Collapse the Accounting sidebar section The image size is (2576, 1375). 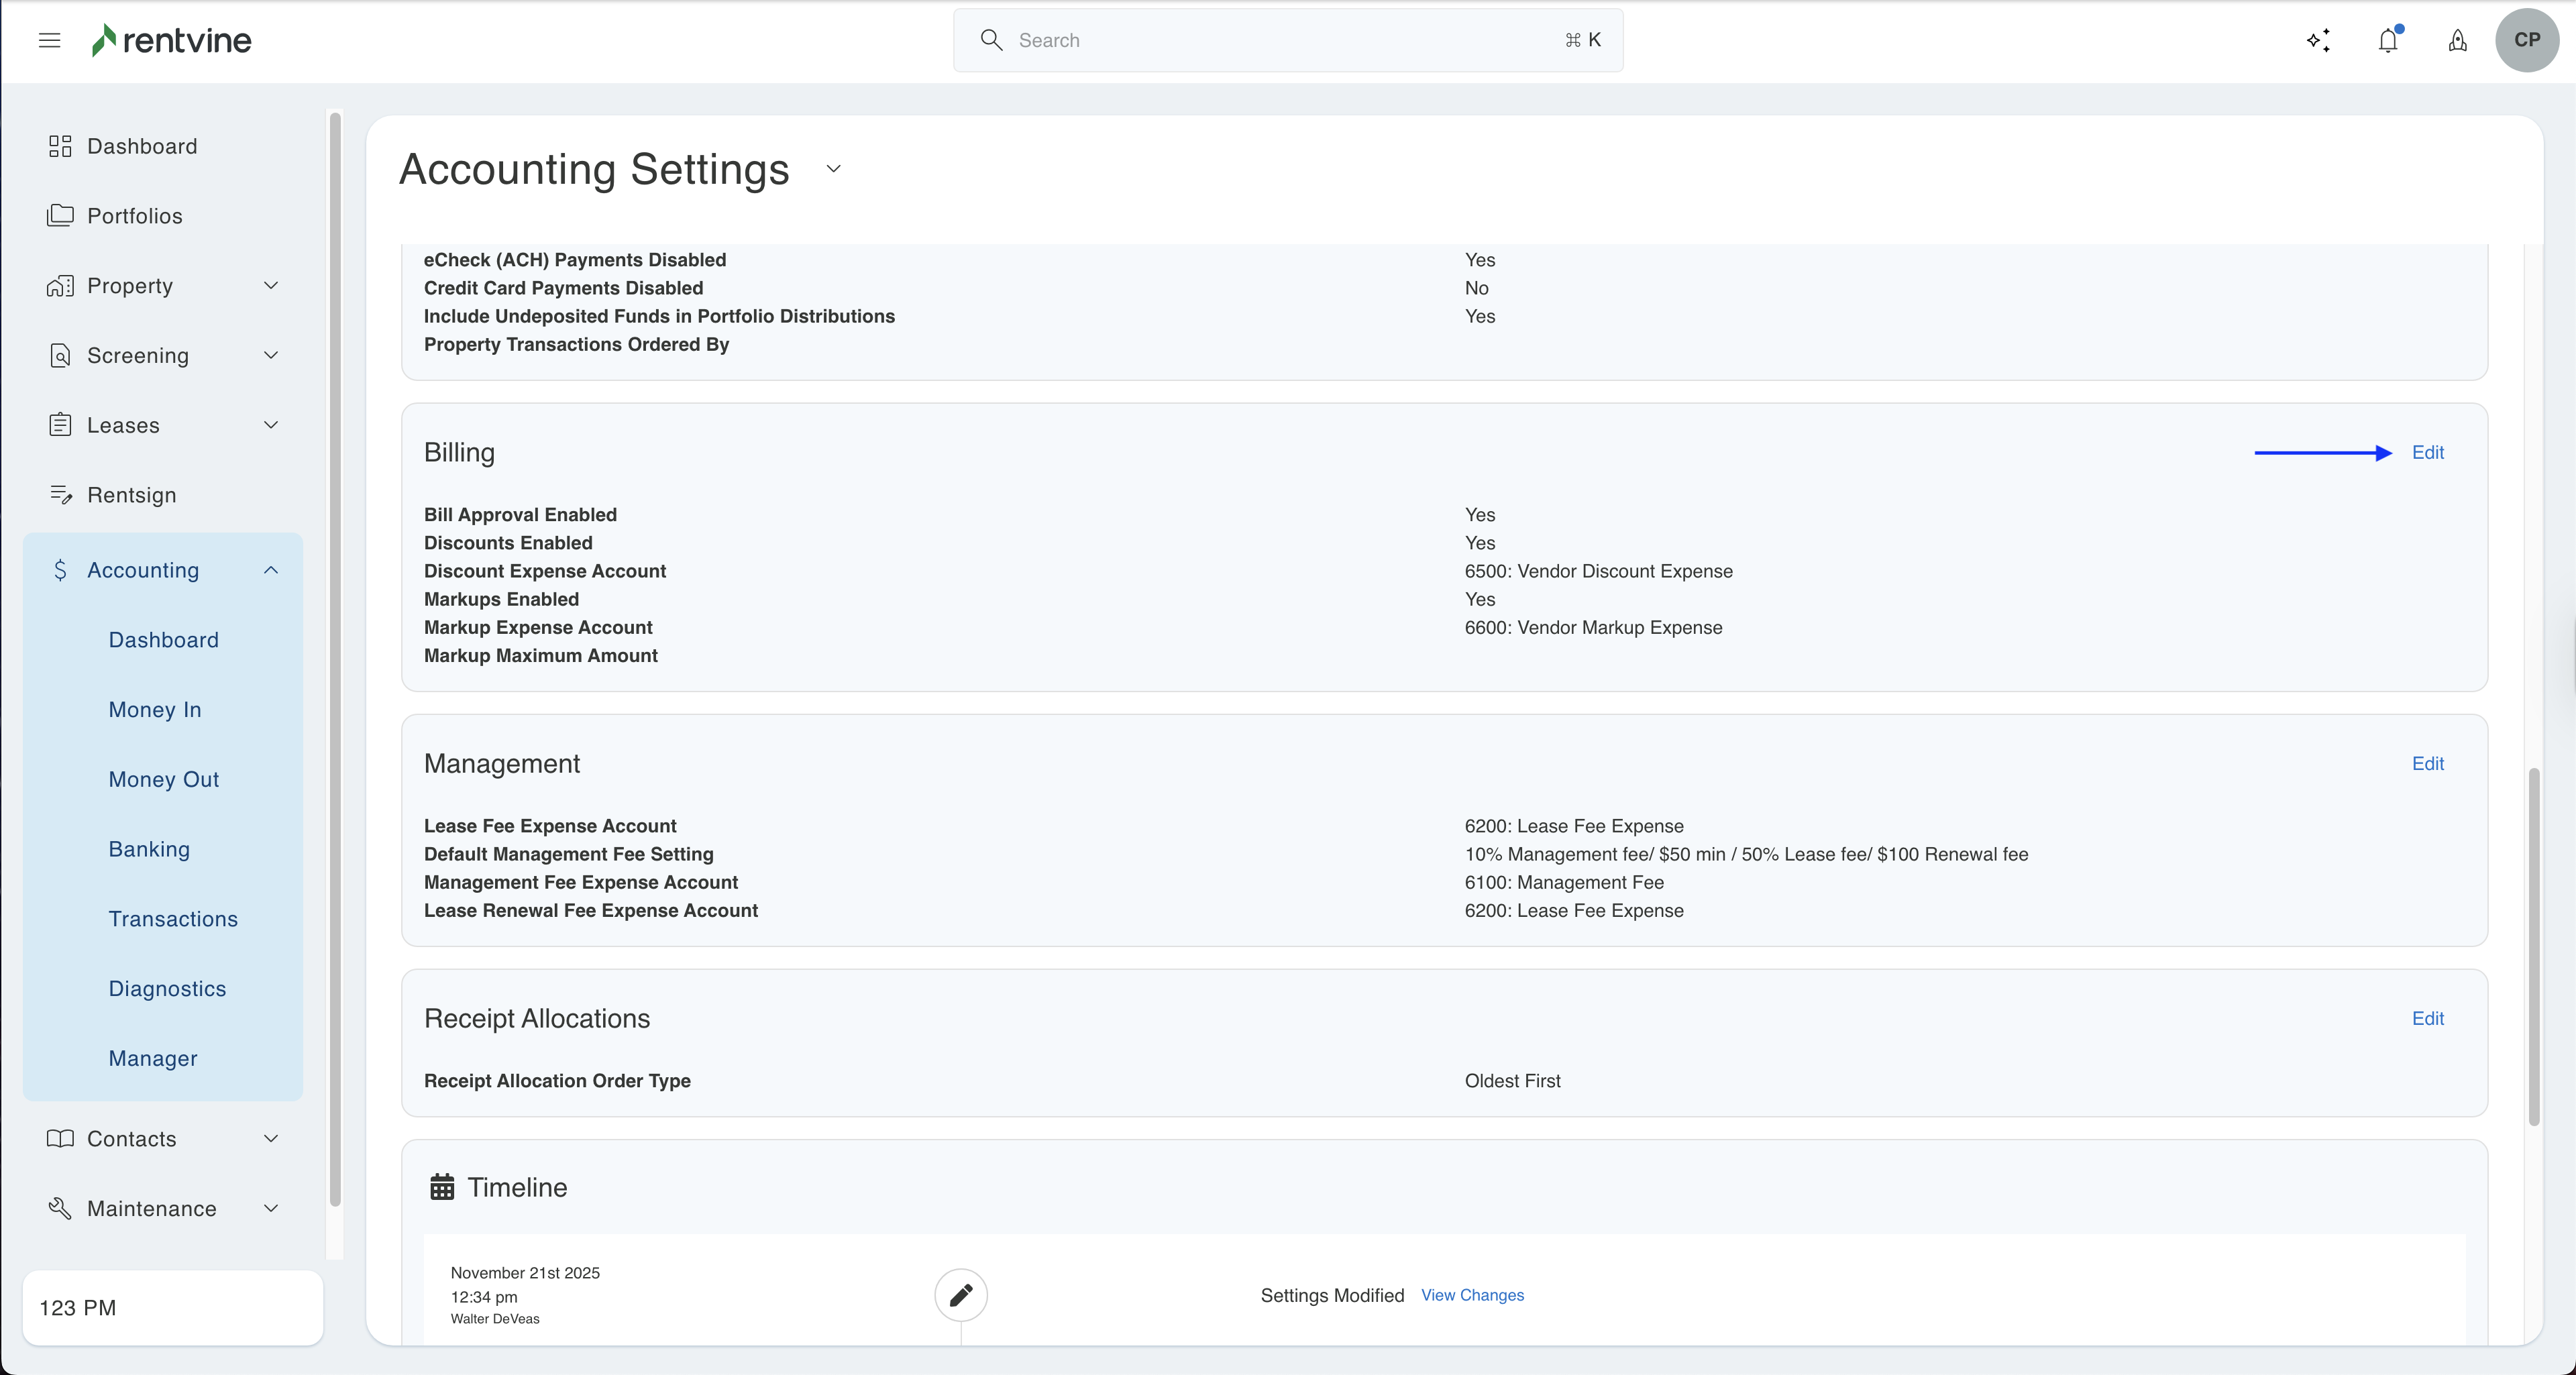[x=270, y=570]
